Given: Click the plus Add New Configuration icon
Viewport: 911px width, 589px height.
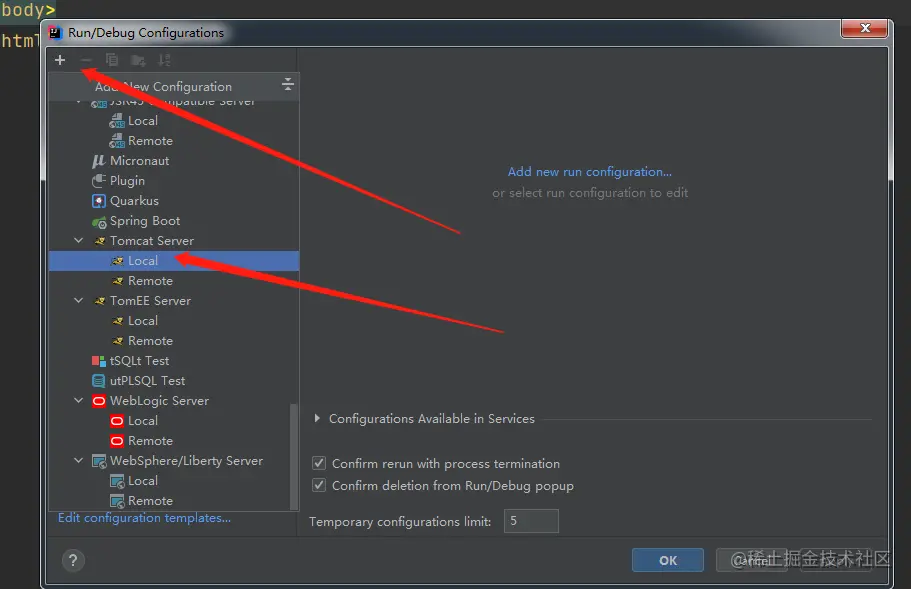Looking at the screenshot, I should (60, 60).
